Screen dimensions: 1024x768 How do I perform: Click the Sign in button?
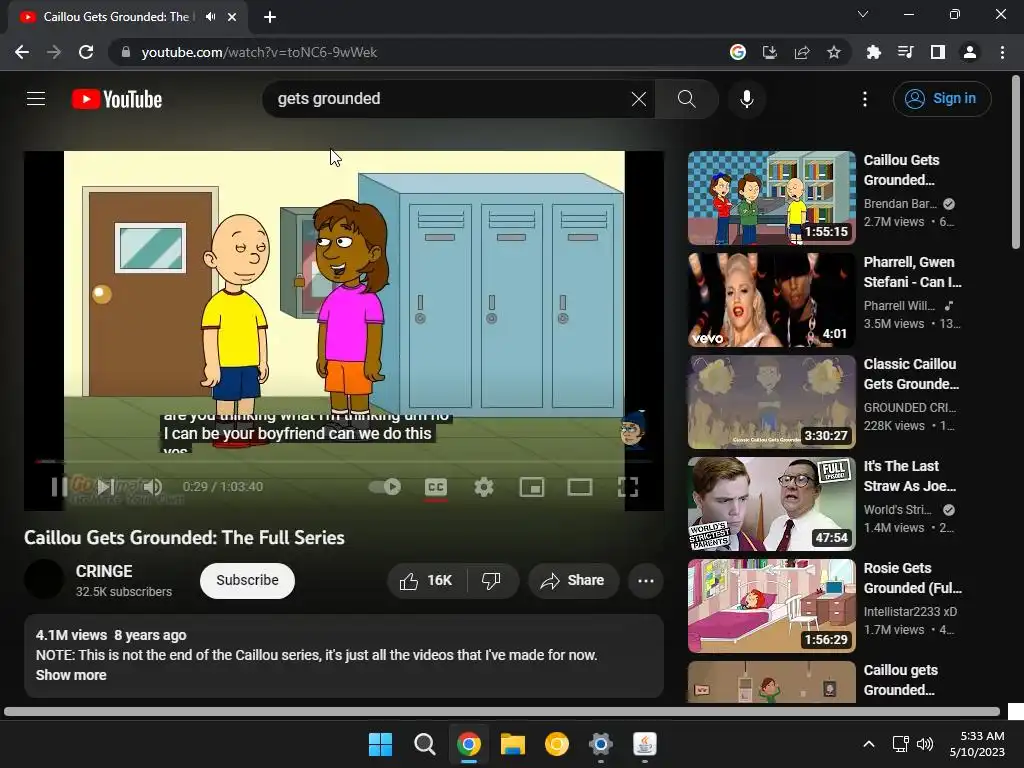click(942, 99)
